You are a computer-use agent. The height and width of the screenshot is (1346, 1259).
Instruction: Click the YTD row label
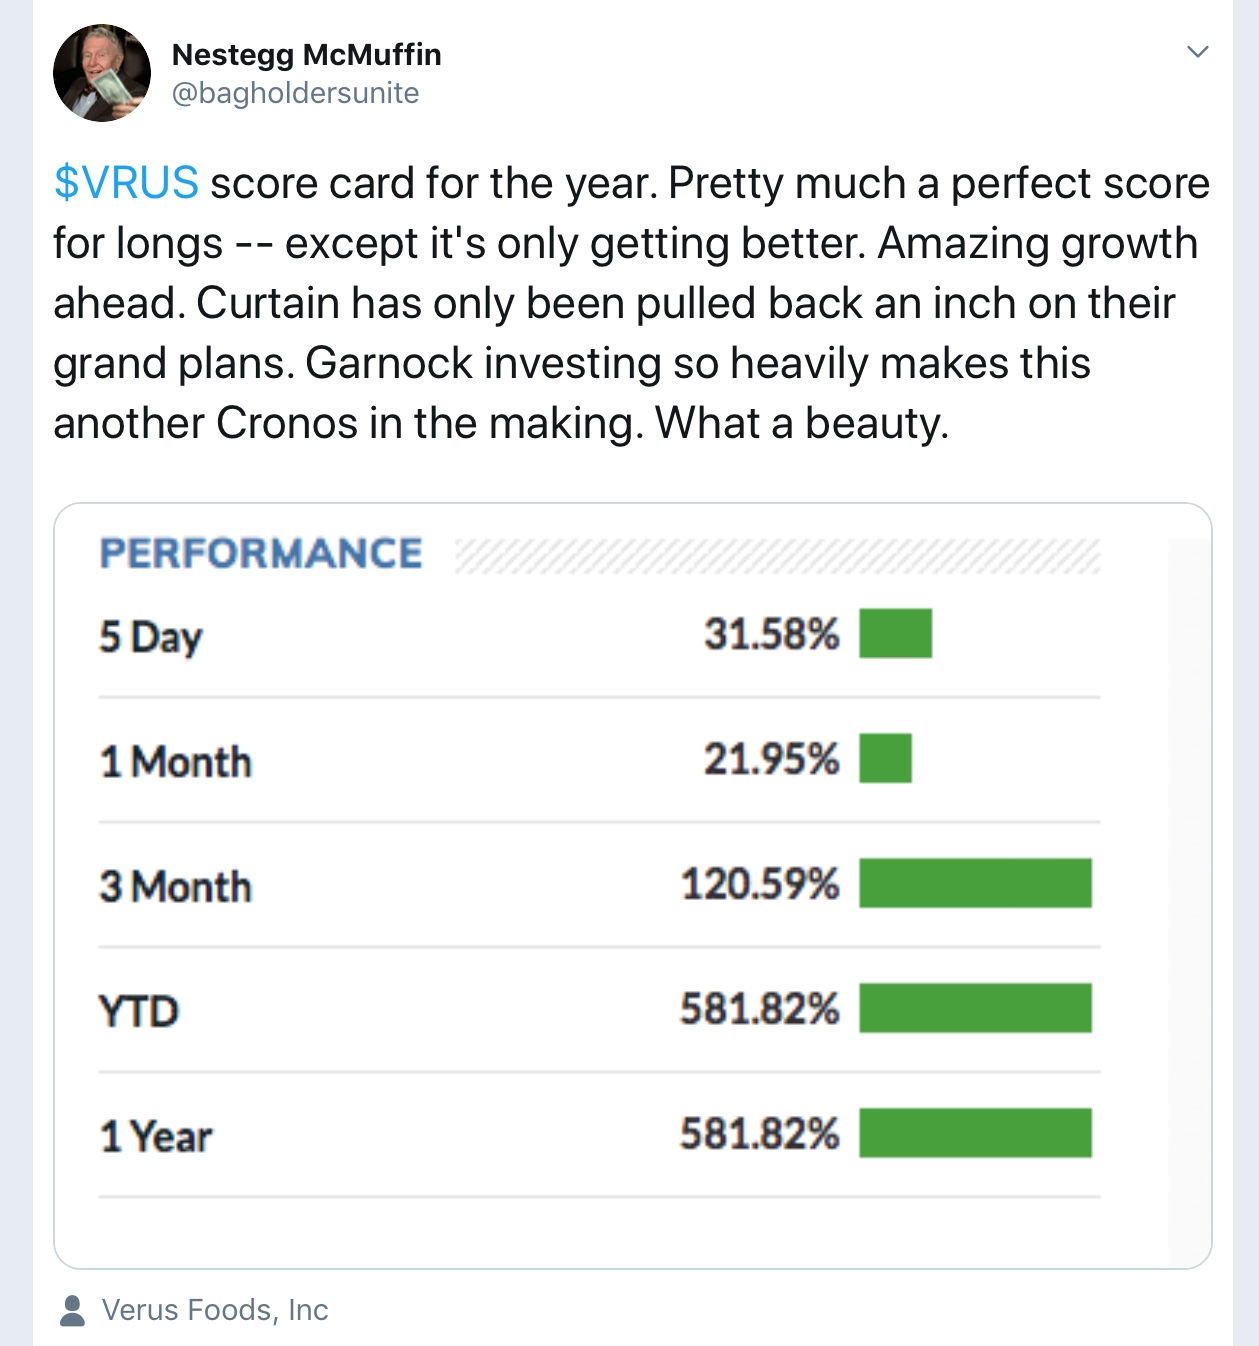point(139,1011)
